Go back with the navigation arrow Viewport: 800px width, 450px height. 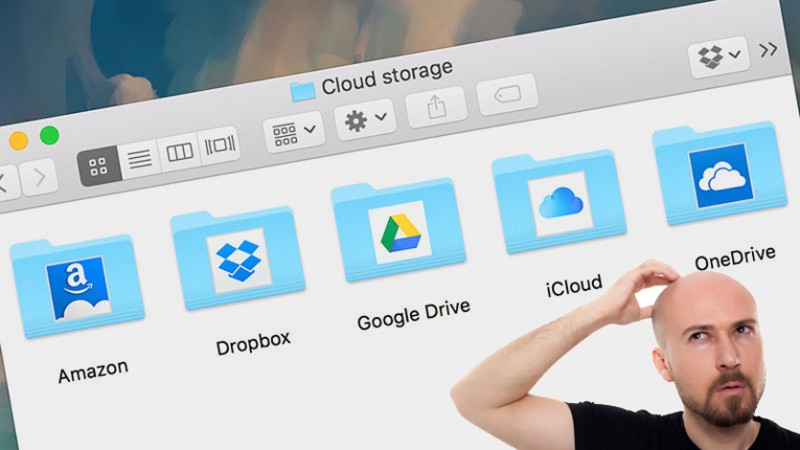click(6, 182)
